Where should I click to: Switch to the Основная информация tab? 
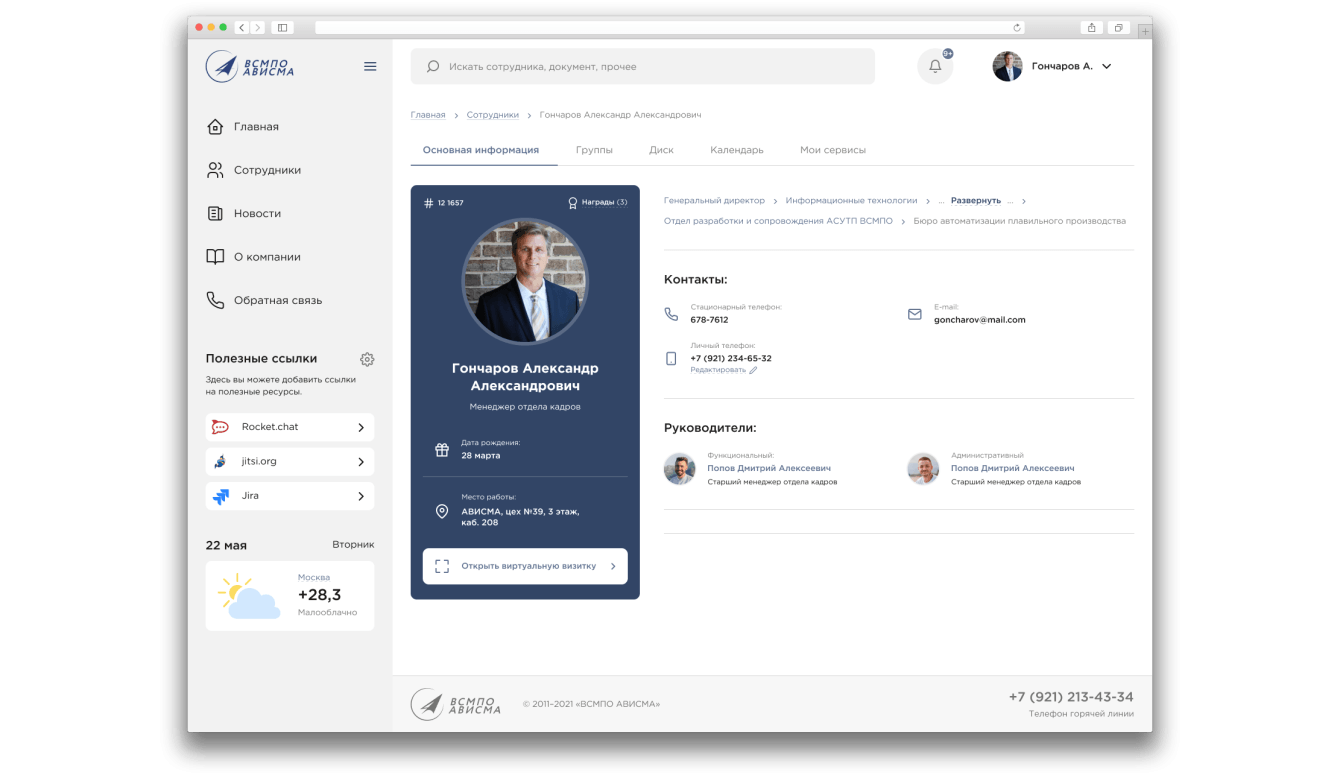click(x=481, y=150)
